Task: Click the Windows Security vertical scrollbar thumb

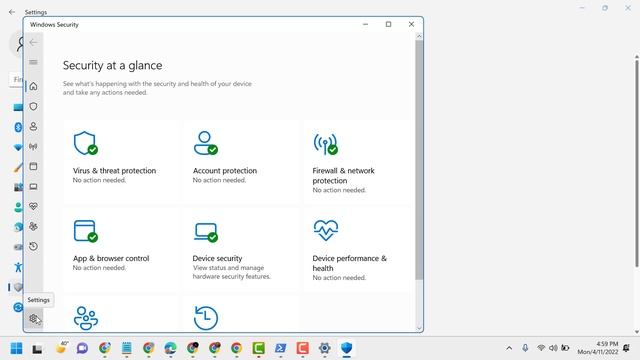Action: pyautogui.click(x=419, y=160)
